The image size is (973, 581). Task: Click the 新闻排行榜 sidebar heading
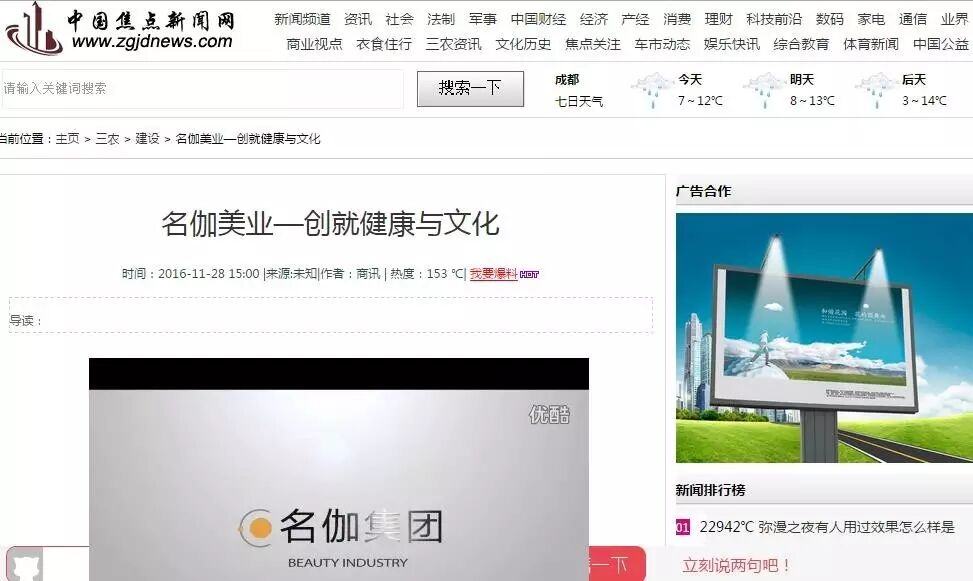pos(711,490)
